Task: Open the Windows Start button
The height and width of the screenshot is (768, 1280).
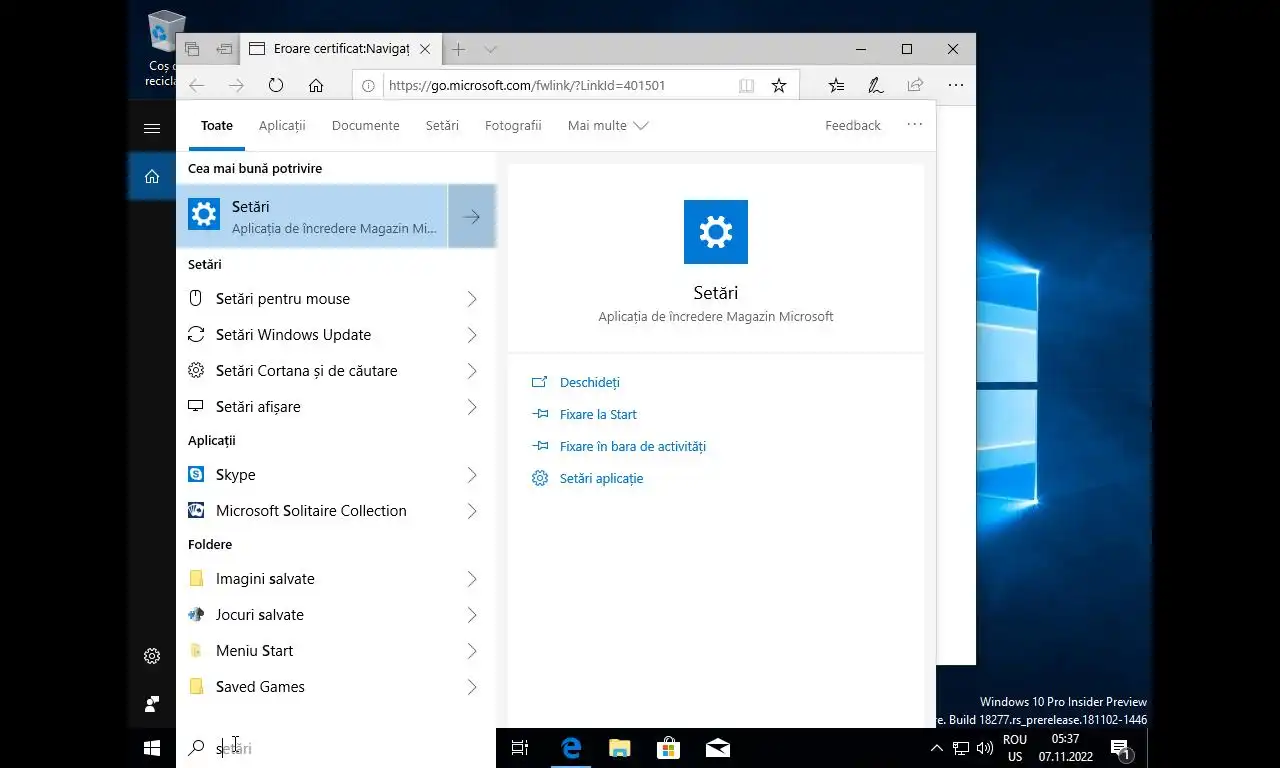Action: tap(152, 748)
